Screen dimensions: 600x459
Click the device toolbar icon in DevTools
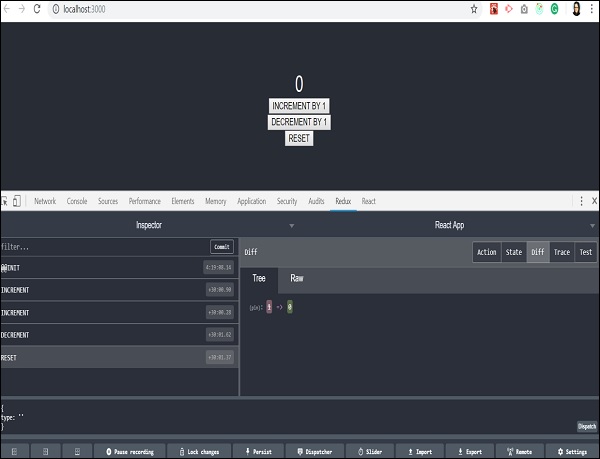point(19,201)
